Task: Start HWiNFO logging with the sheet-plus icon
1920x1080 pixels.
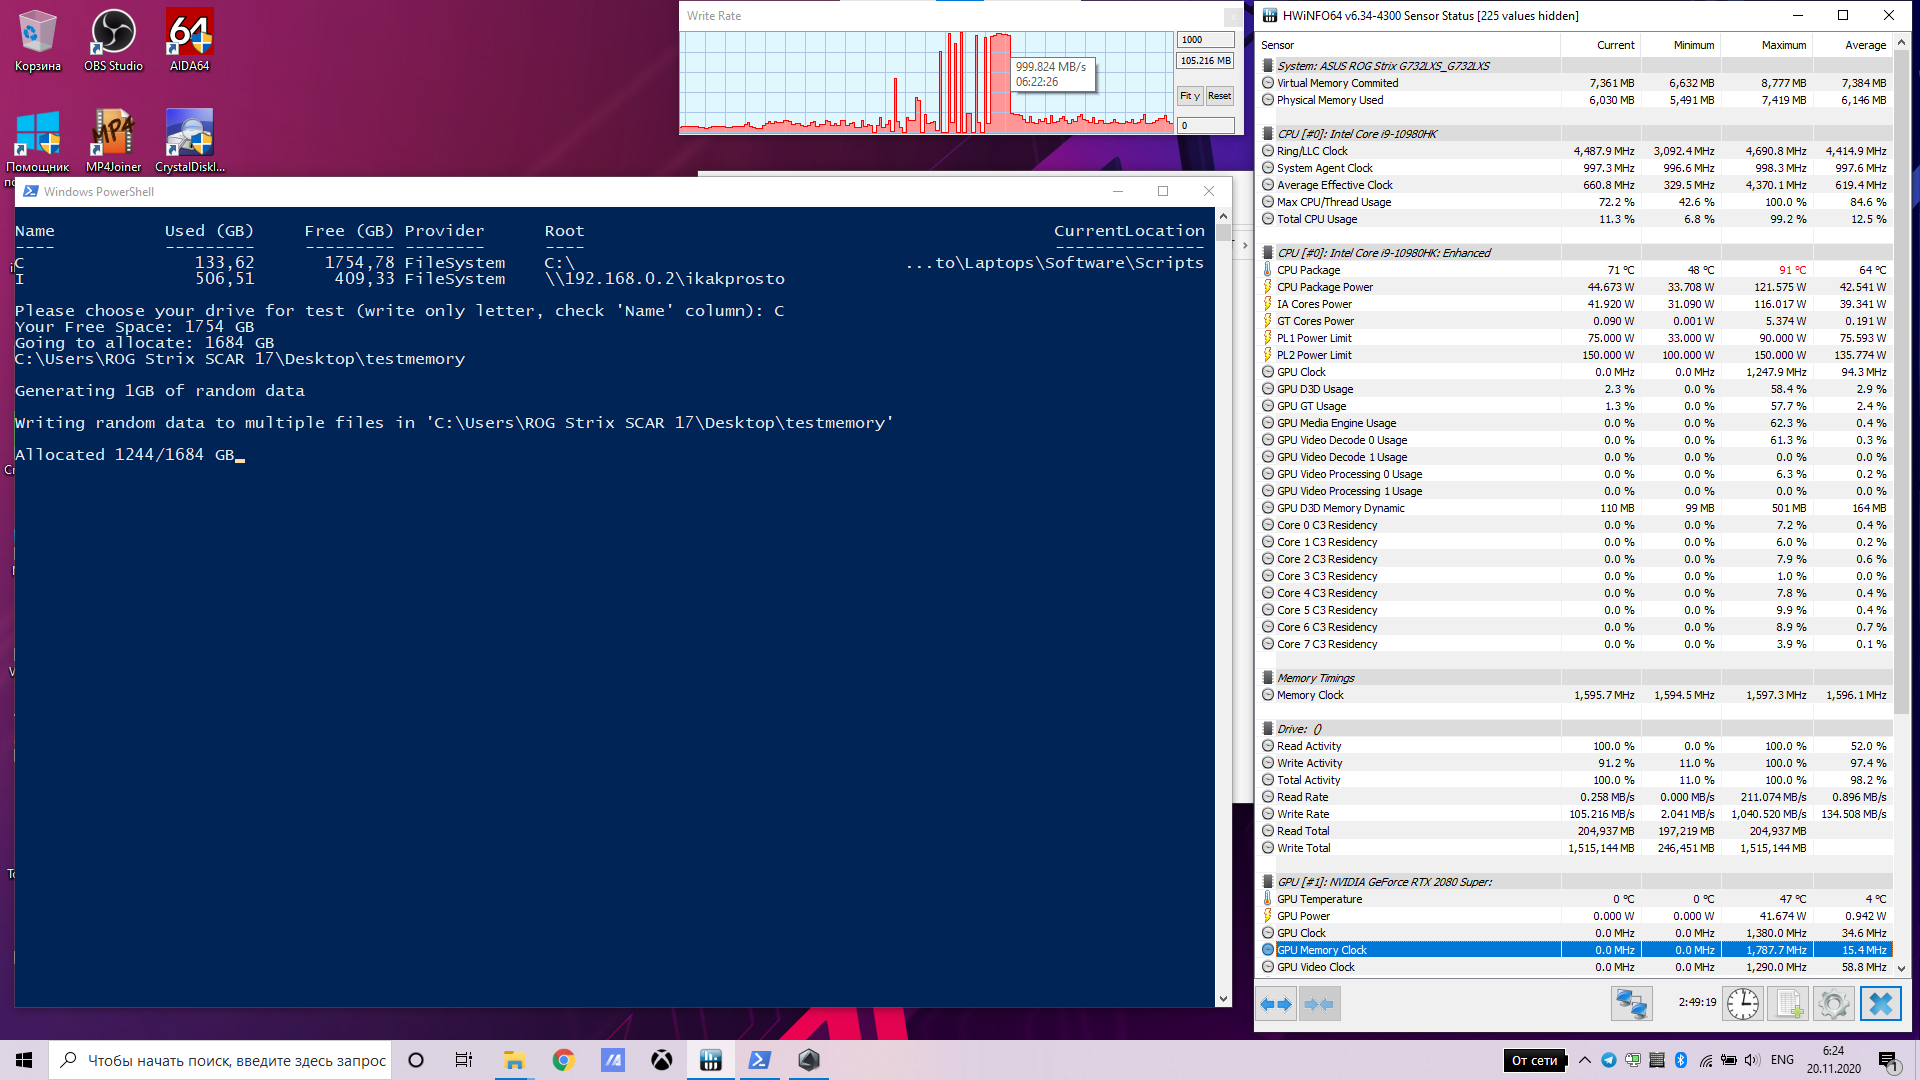Action: point(1788,1004)
